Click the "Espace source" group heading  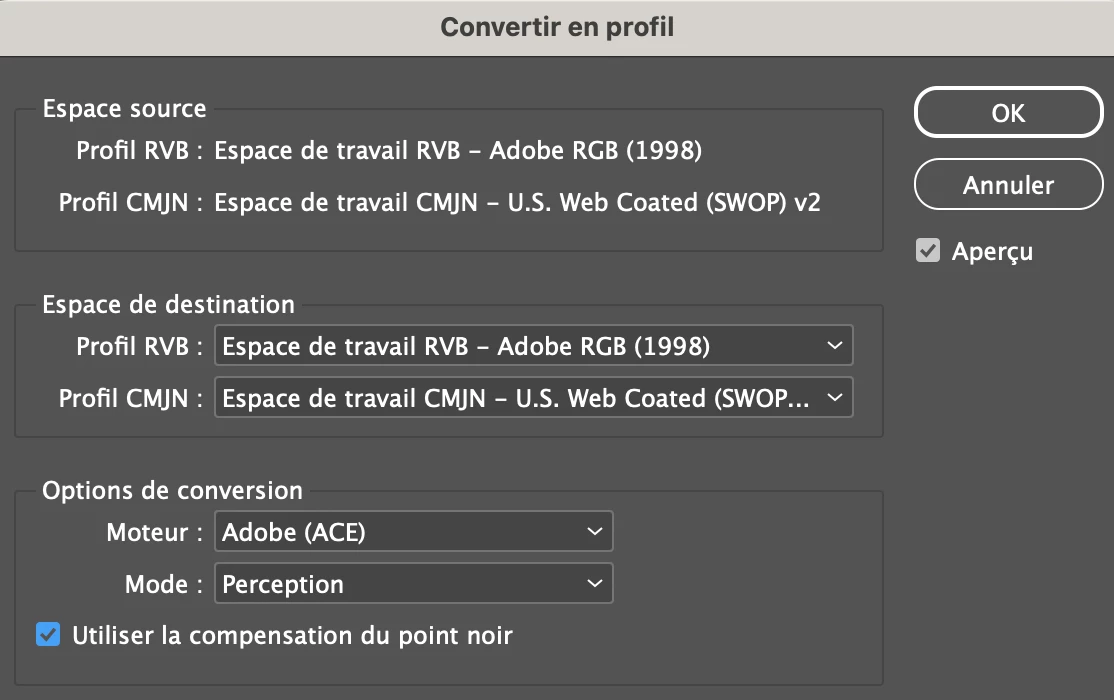pyautogui.click(x=124, y=109)
